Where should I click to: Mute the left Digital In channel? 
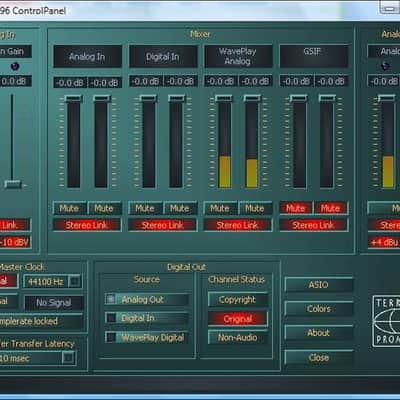145,209
